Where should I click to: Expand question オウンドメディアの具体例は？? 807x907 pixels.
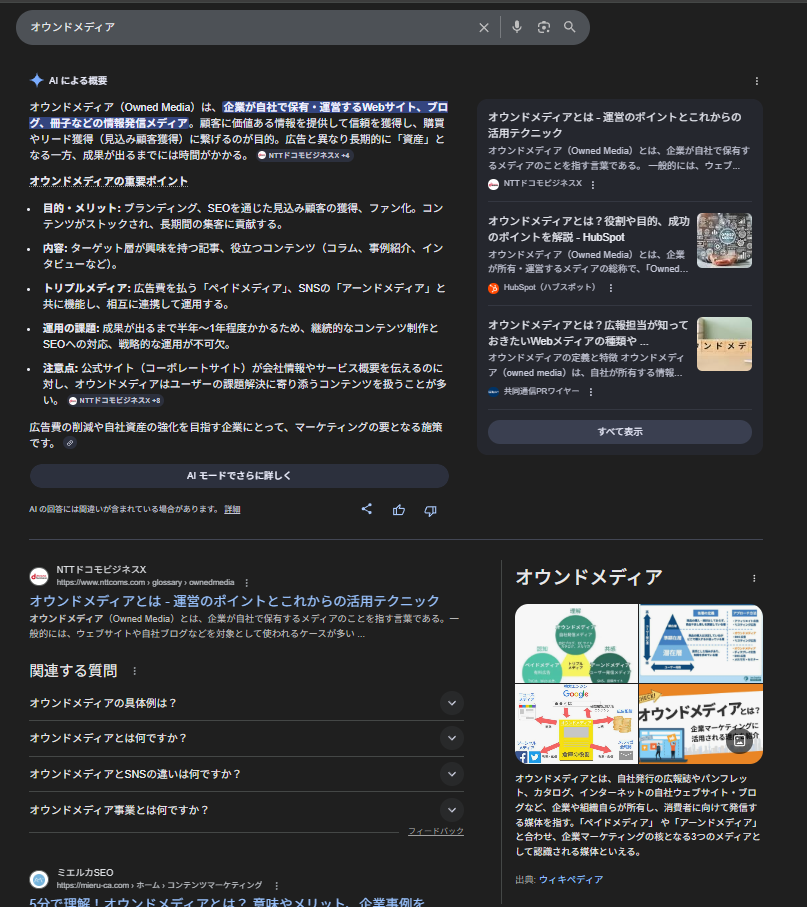(452, 703)
